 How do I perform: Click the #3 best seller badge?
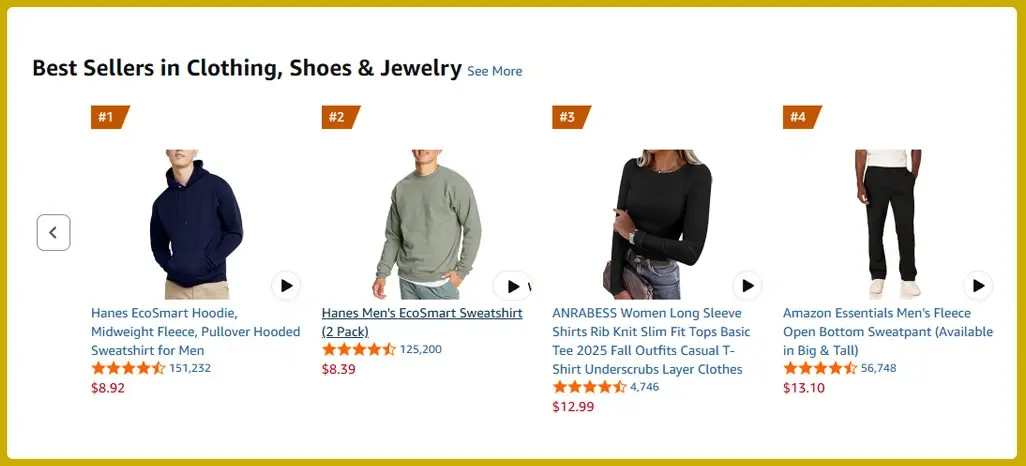568,117
